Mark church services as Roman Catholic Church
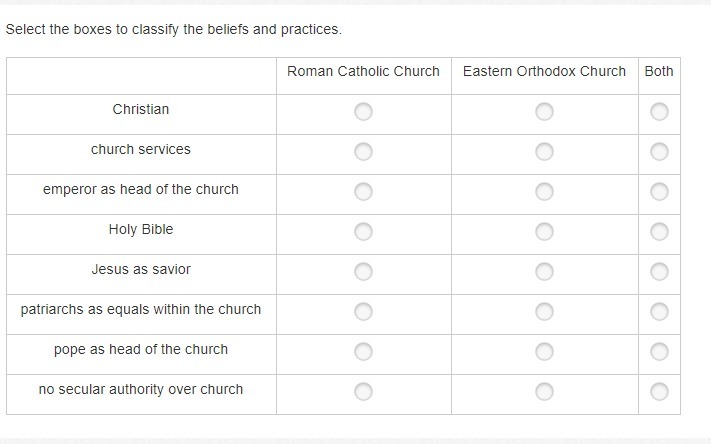 pos(363,151)
